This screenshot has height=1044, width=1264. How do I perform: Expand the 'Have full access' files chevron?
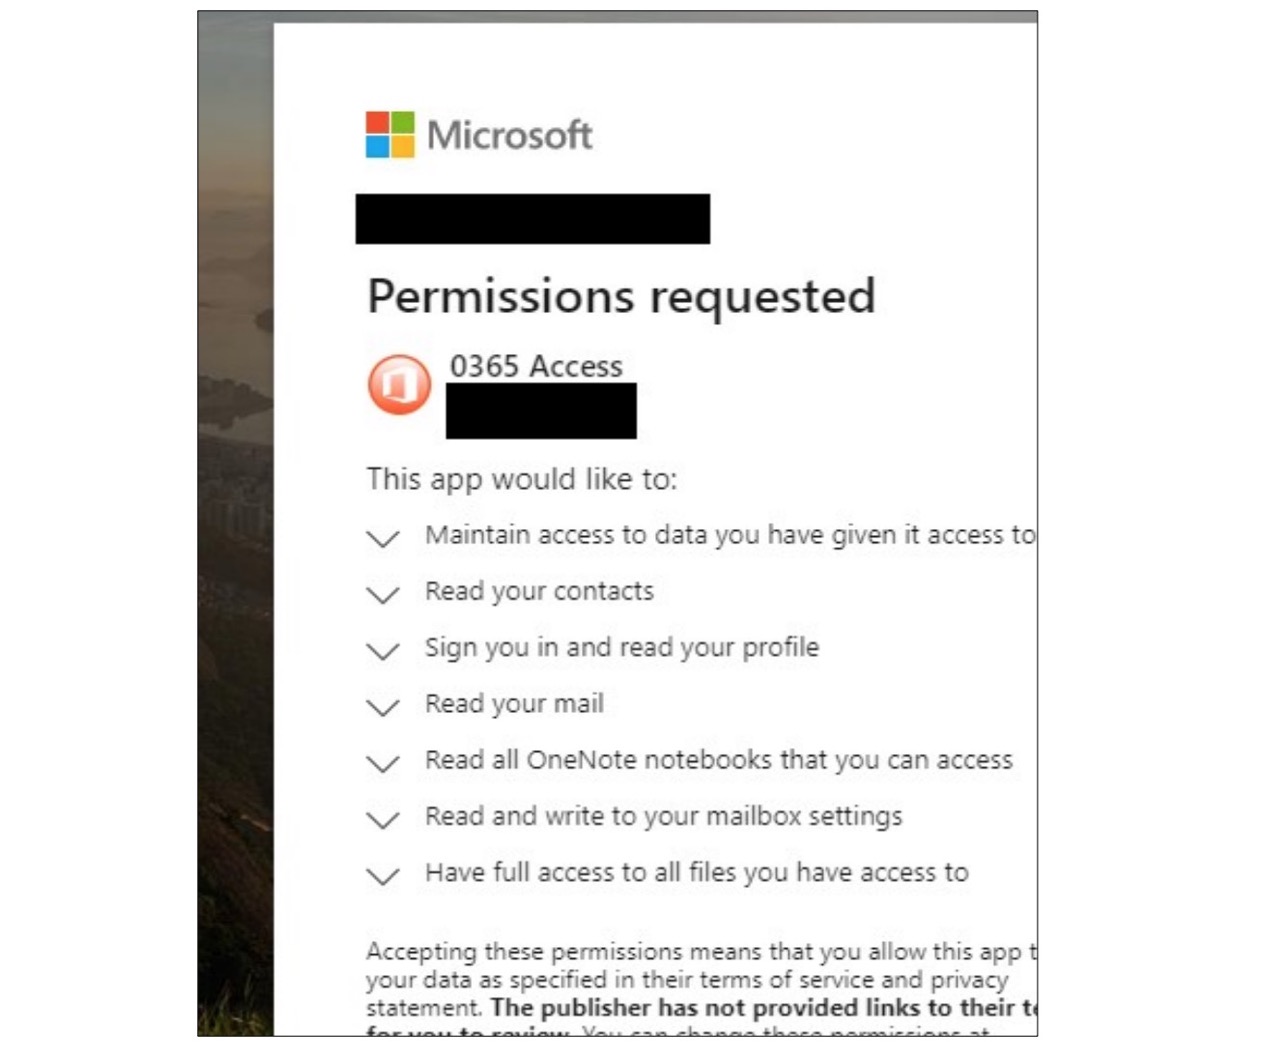pos(382,876)
